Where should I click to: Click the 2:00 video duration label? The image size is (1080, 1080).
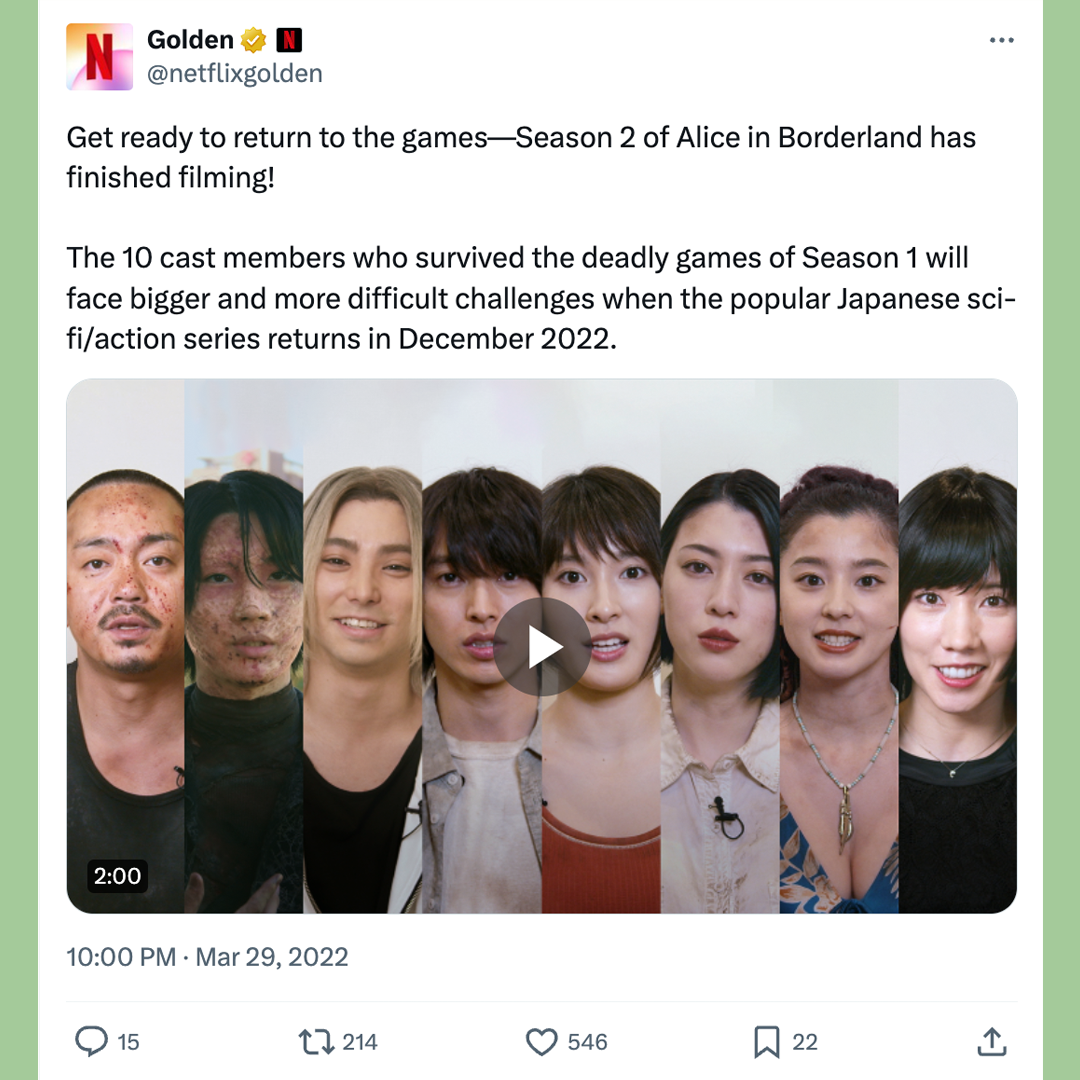tap(117, 875)
